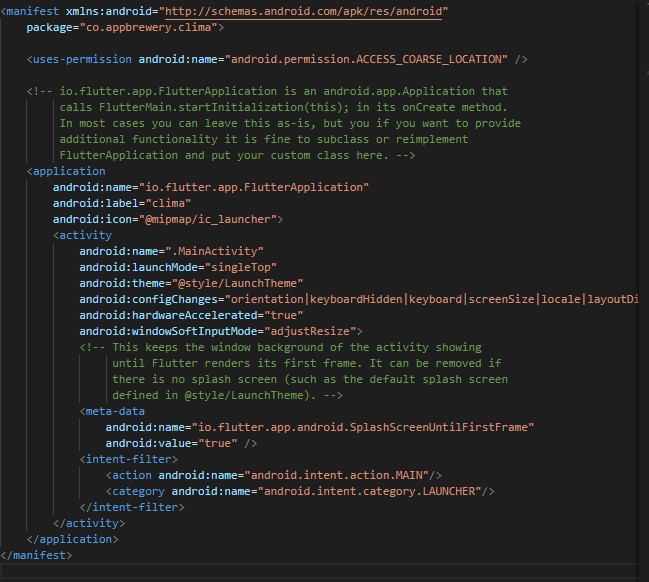
Task: Click the closing activity tag
Action: pyautogui.click(x=89, y=523)
